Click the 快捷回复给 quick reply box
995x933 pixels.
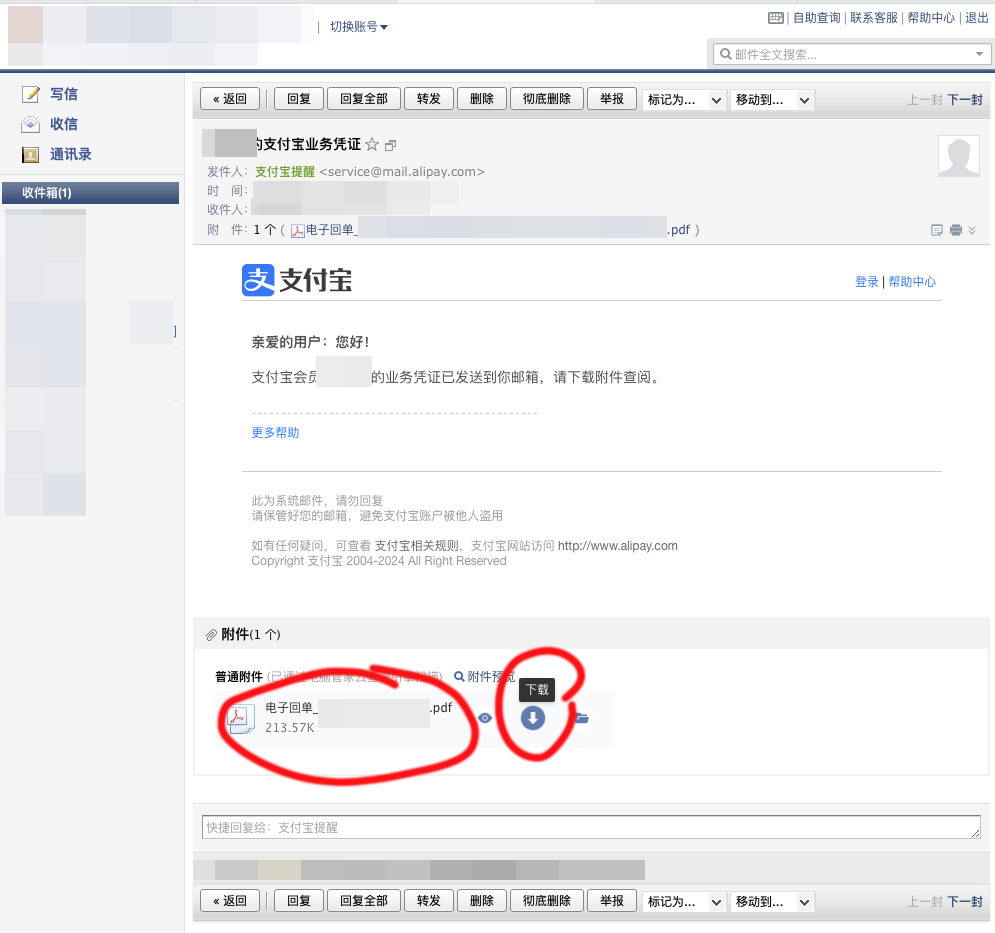point(591,828)
